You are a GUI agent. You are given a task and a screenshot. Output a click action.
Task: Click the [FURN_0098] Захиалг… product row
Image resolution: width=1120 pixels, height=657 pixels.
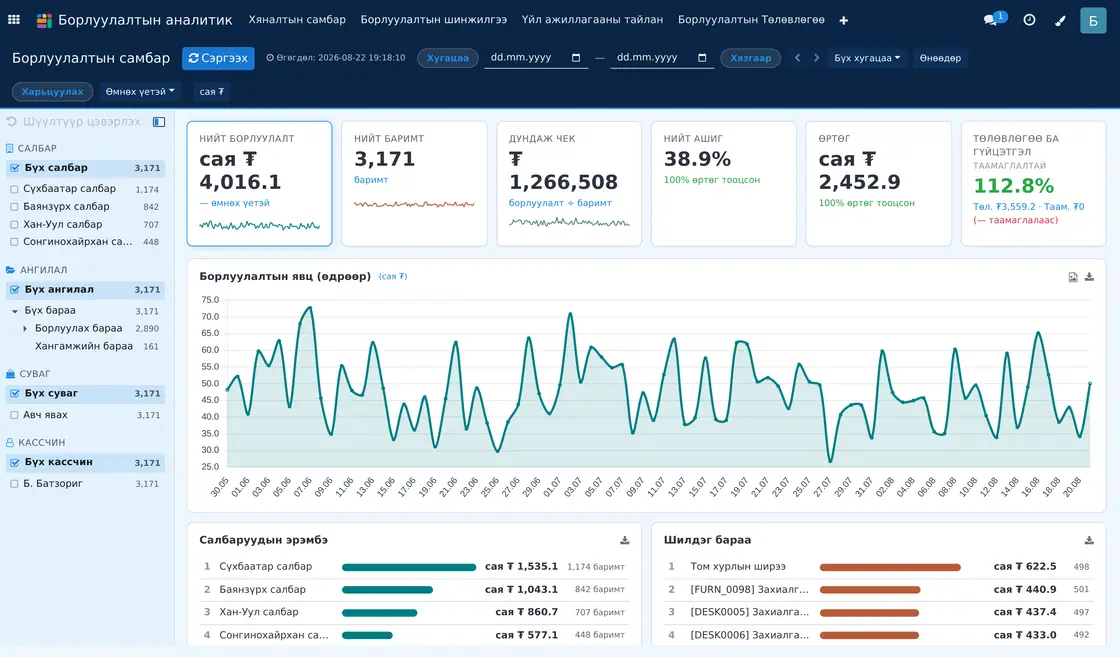pos(879,590)
